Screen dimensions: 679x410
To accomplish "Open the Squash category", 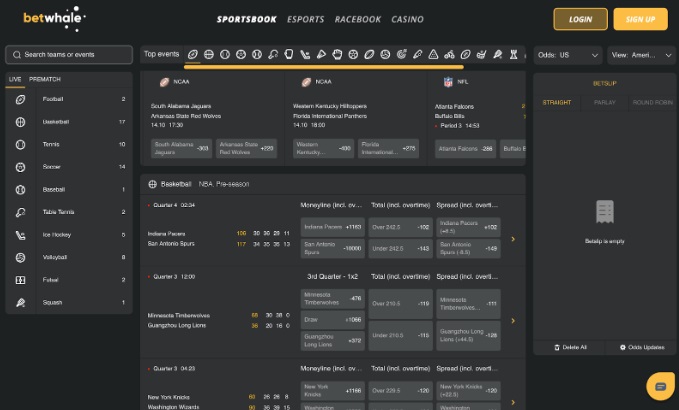I will pos(52,302).
